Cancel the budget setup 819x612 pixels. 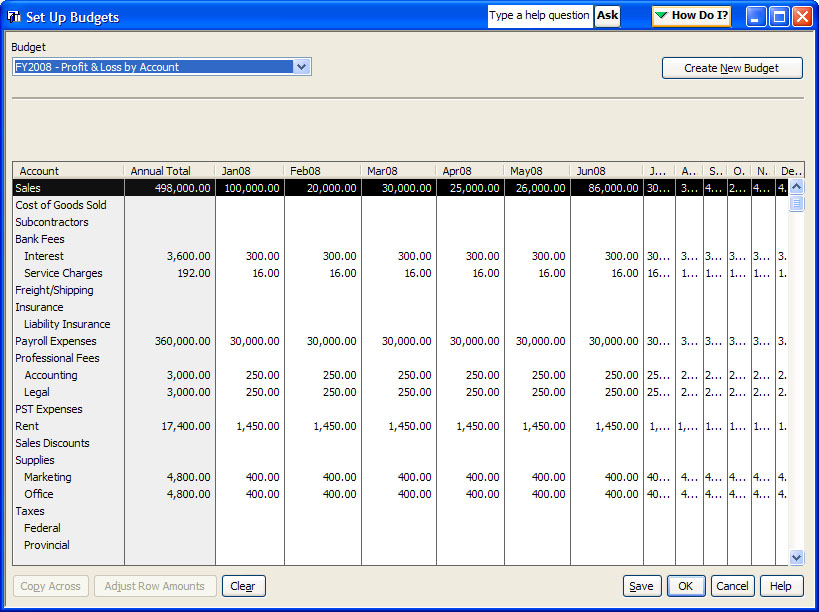(732, 586)
